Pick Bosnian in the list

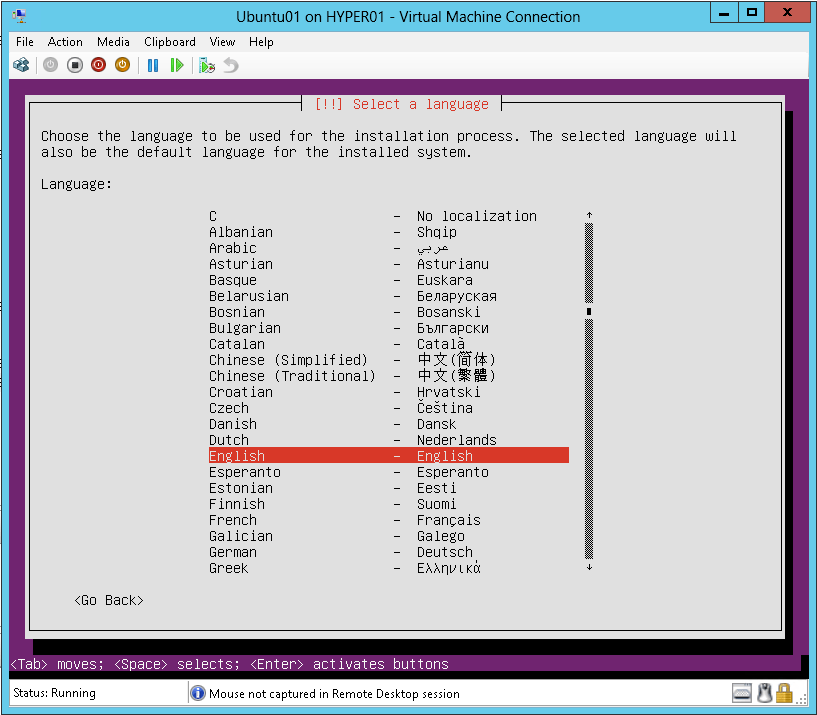389,312
